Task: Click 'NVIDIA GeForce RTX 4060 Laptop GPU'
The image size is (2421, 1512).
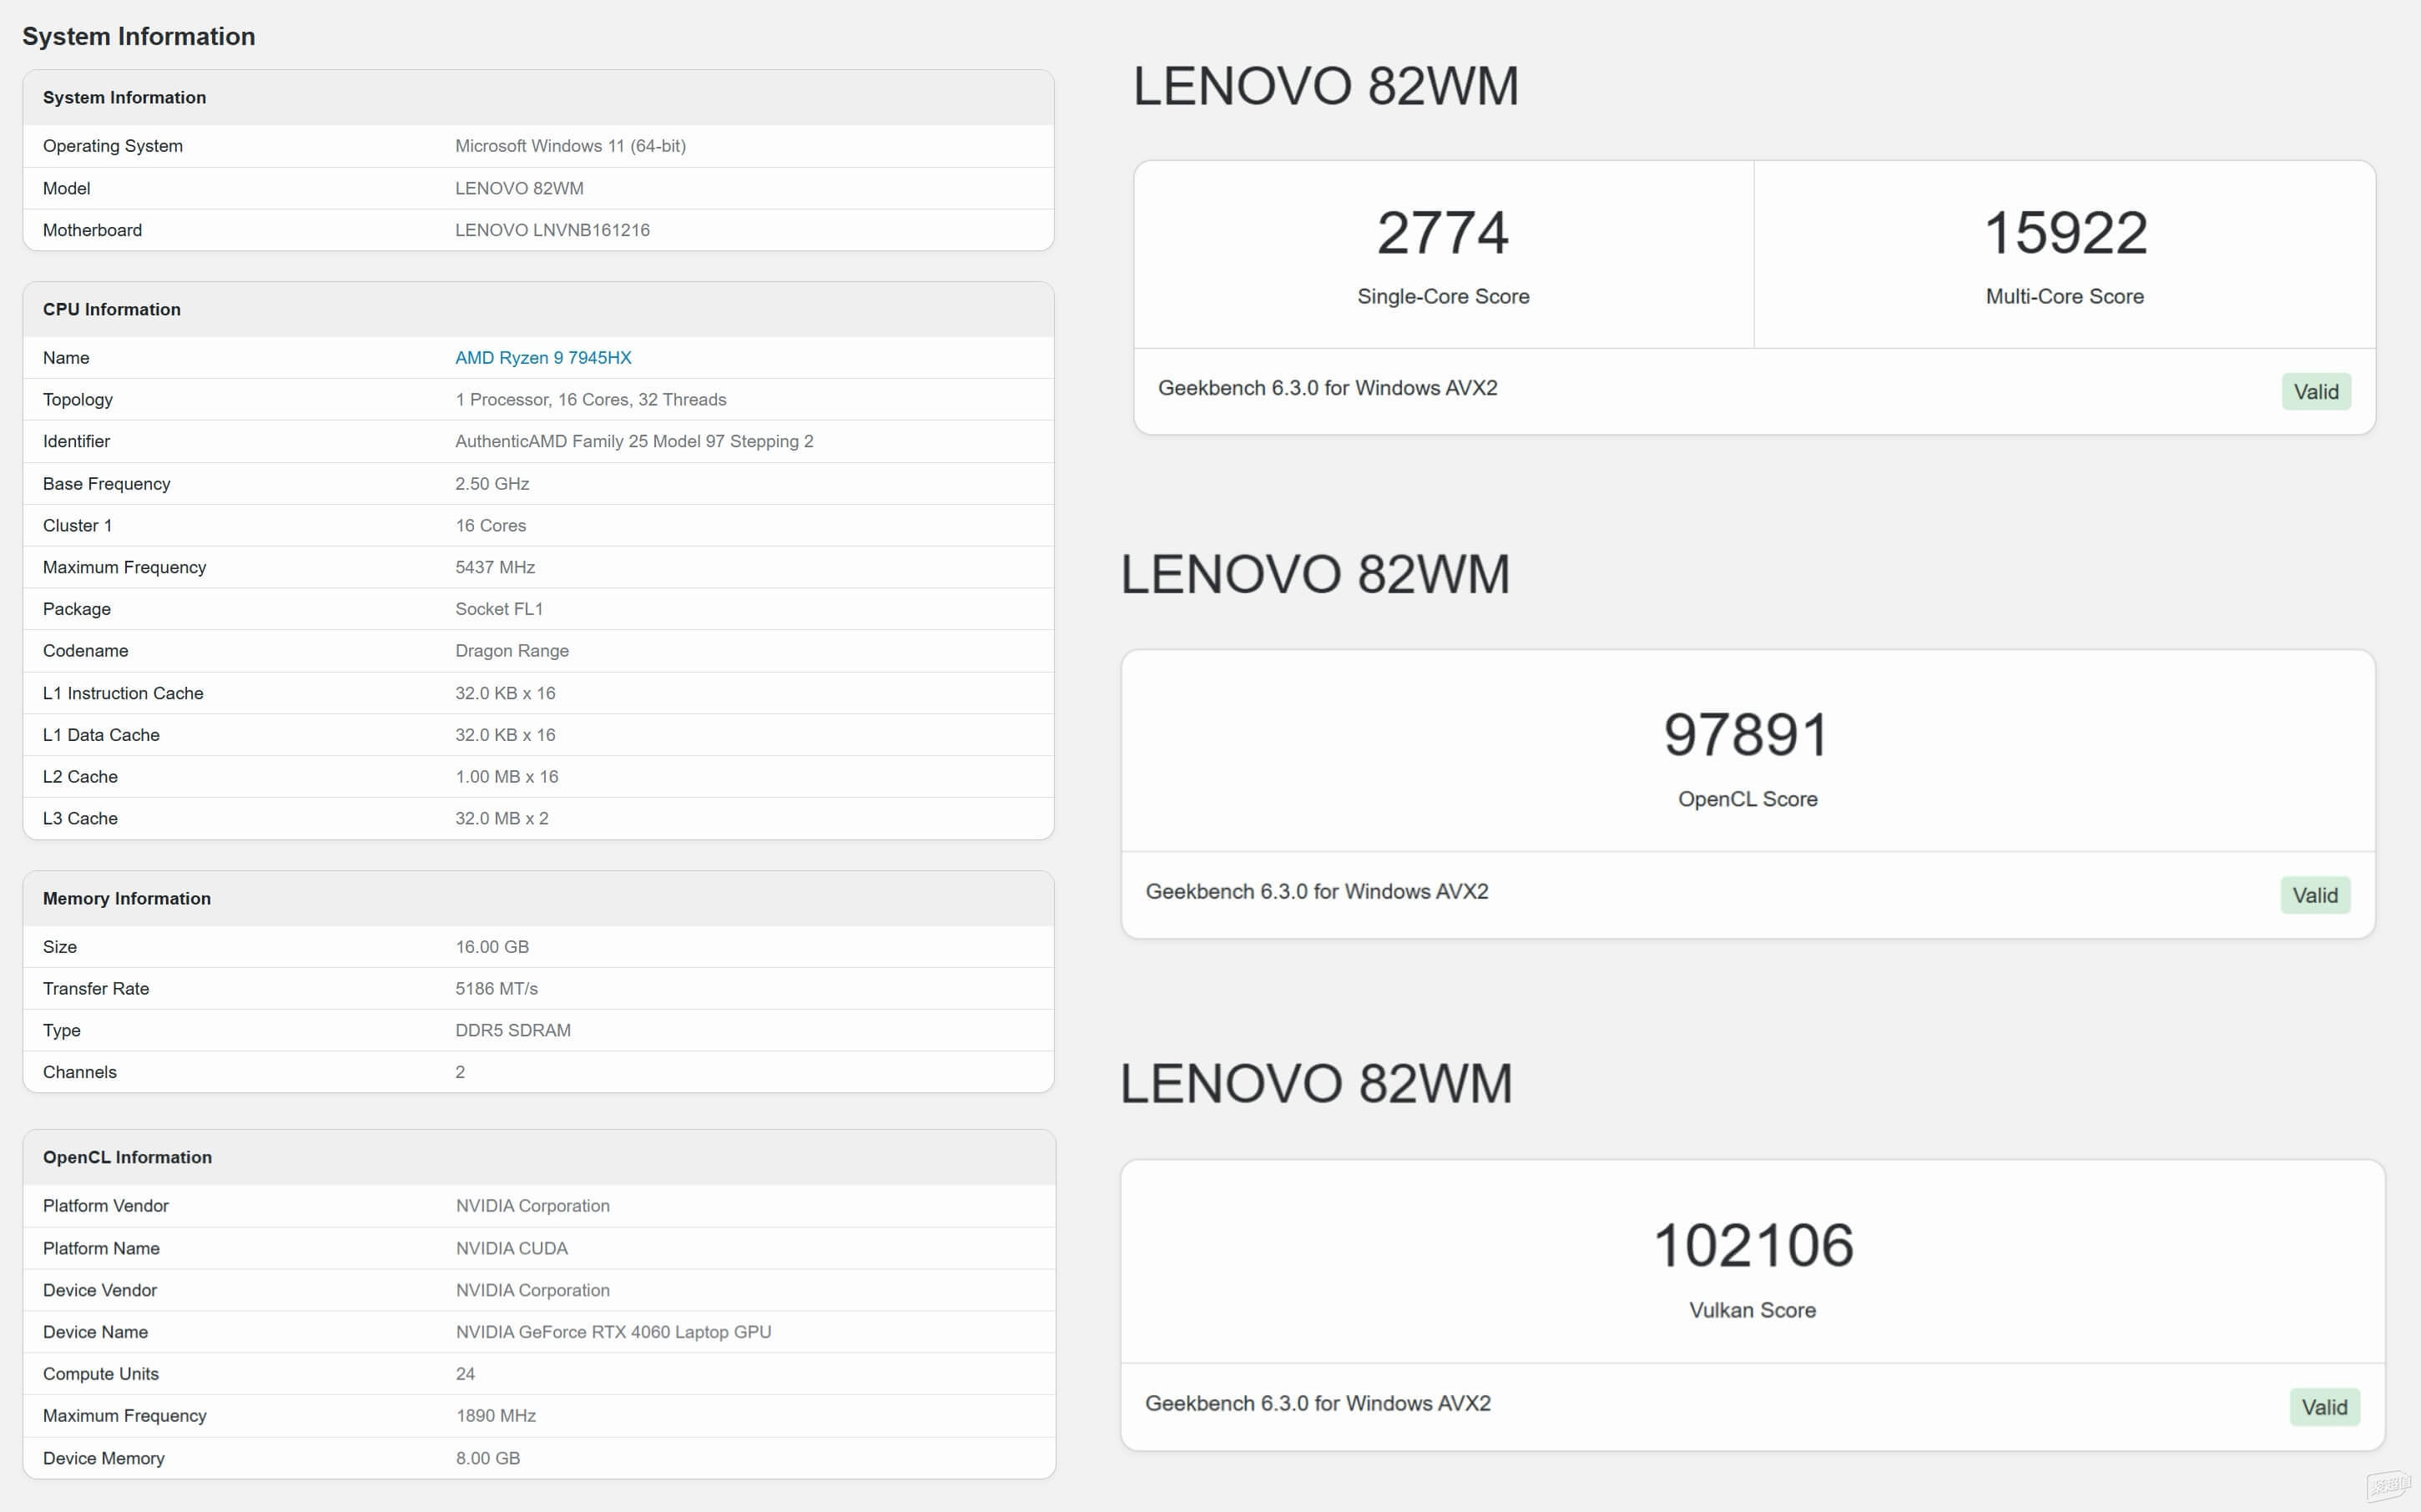Action: point(613,1332)
